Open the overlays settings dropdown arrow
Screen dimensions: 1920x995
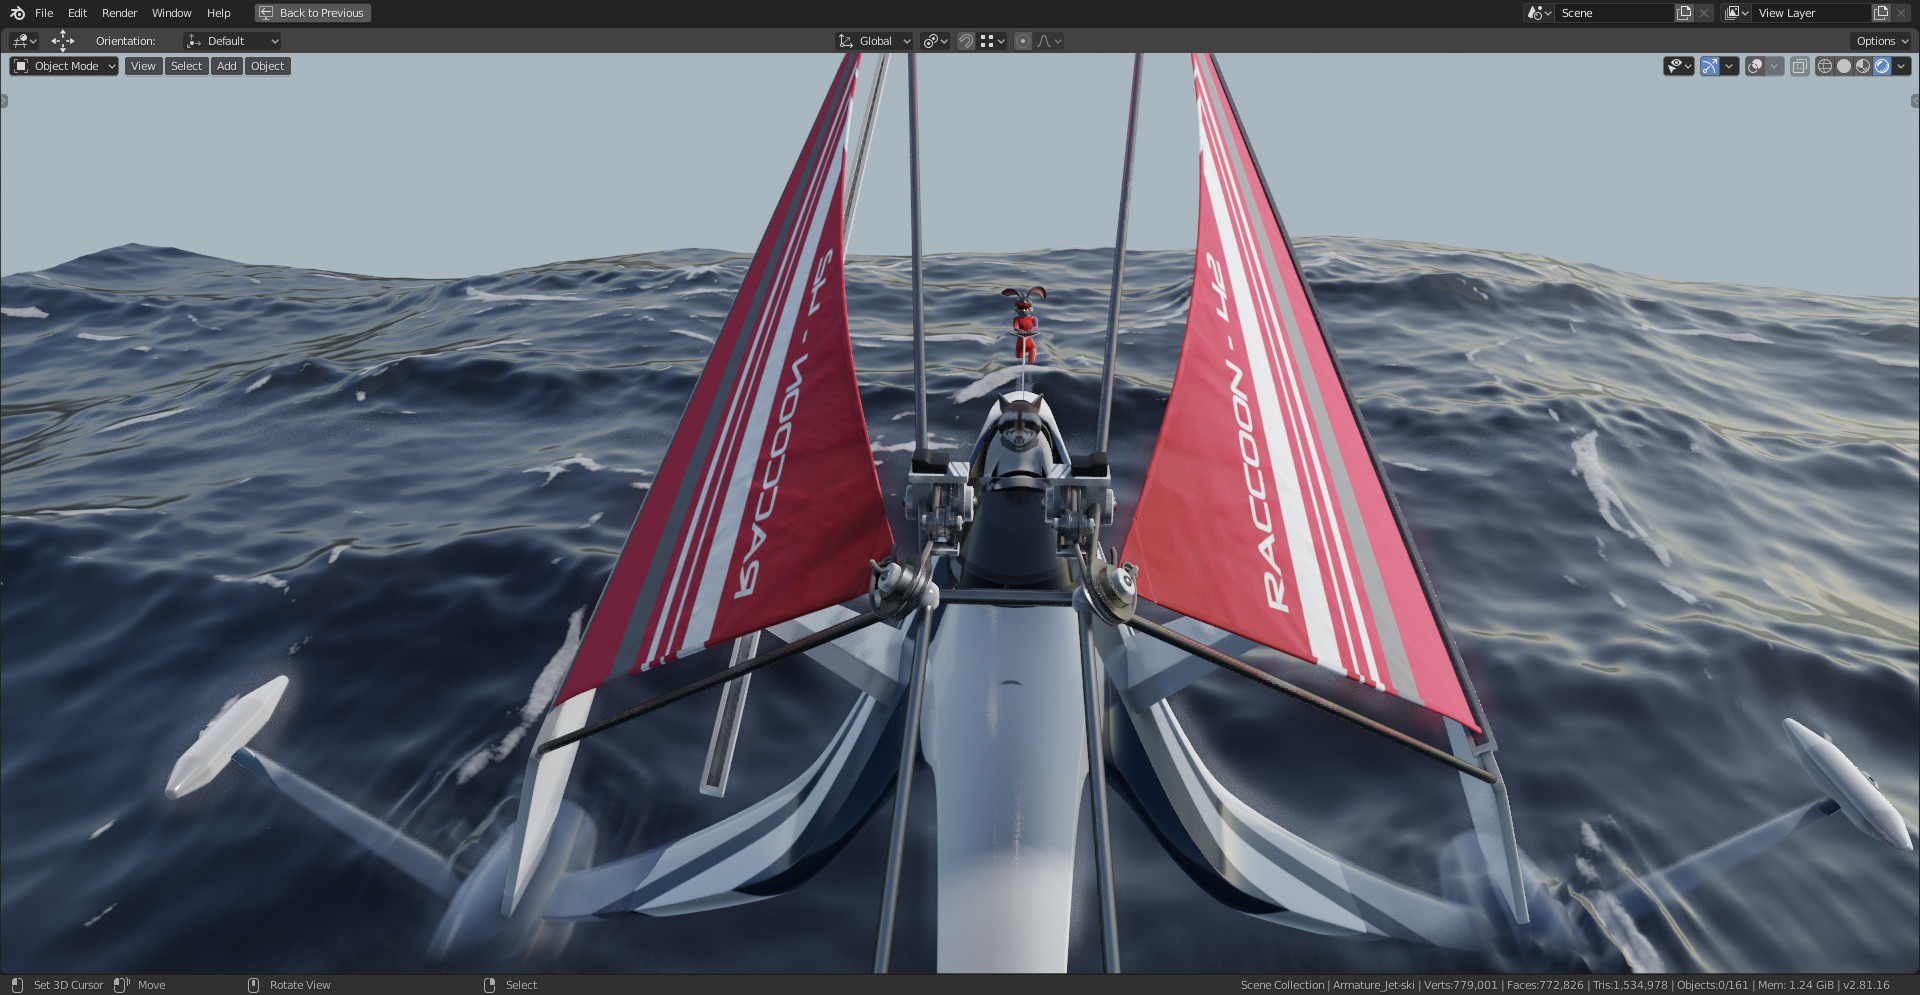(x=1774, y=66)
